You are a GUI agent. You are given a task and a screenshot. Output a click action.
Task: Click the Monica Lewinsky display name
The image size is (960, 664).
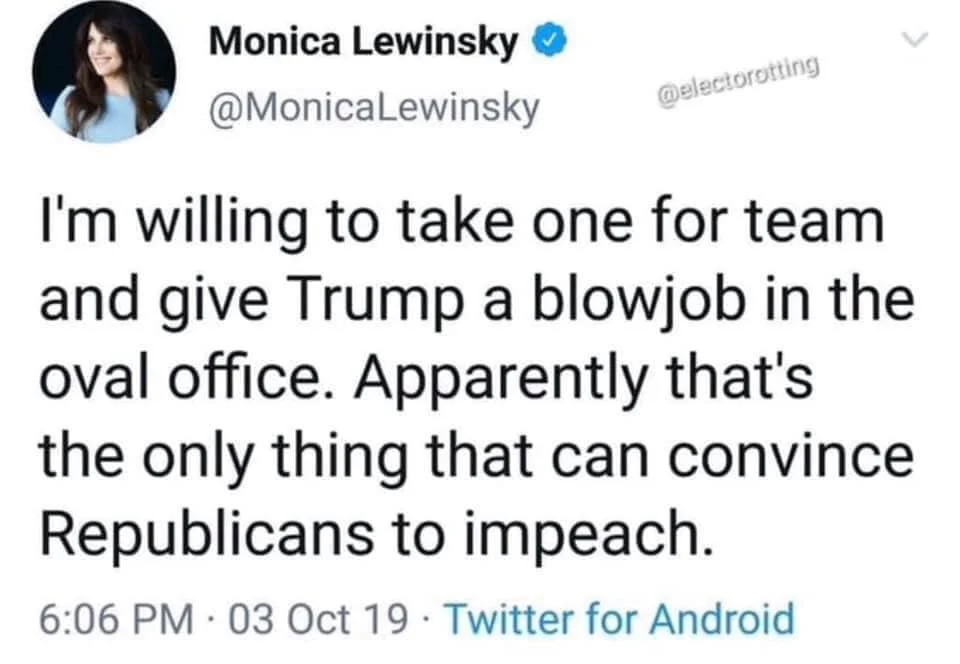(364, 42)
